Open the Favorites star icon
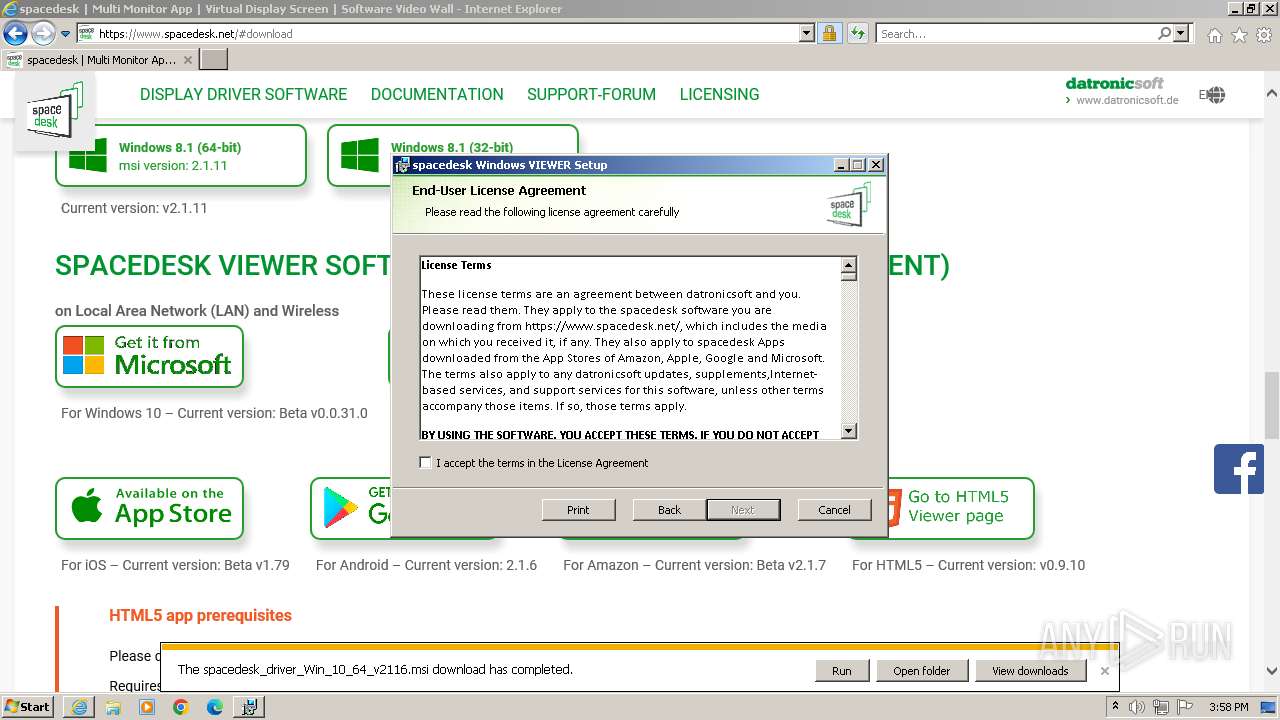Image resolution: width=1280 pixels, height=720 pixels. click(x=1239, y=35)
